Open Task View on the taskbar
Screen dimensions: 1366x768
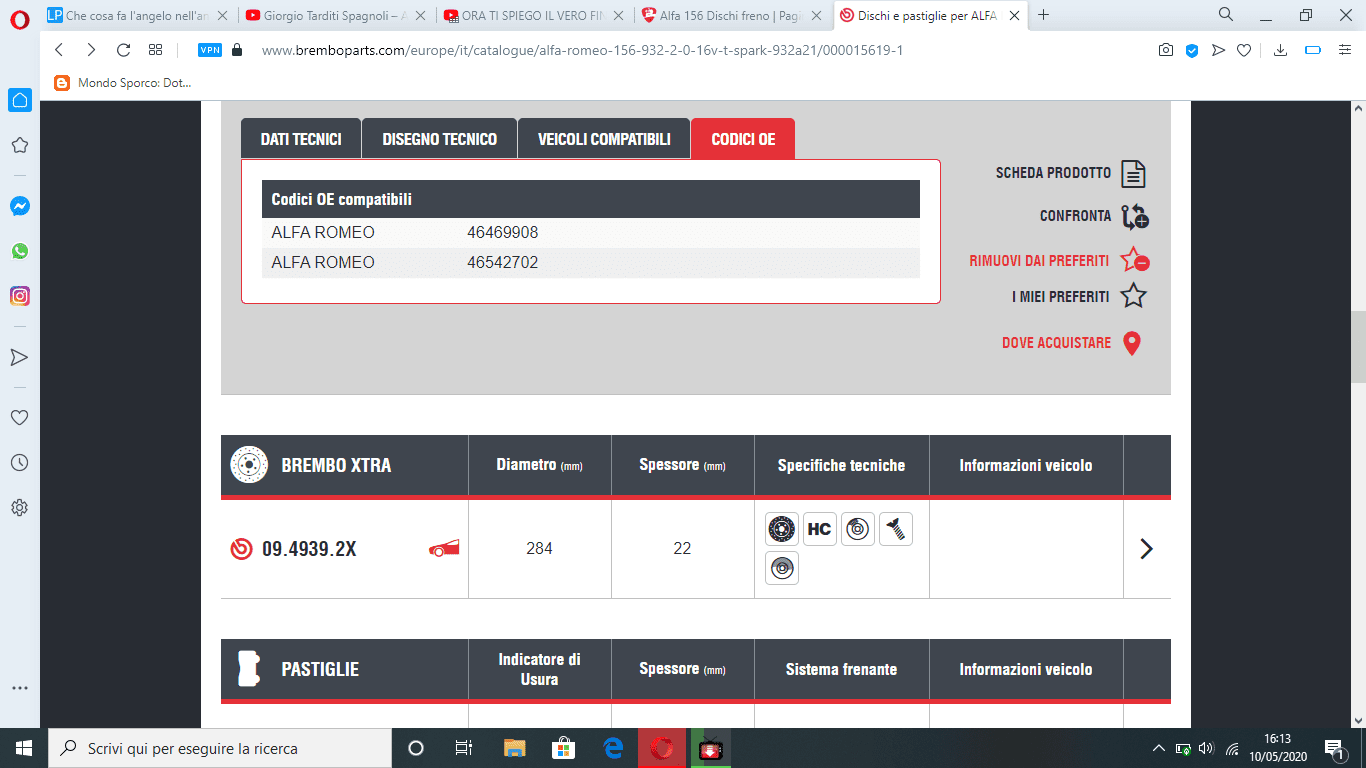coord(464,748)
